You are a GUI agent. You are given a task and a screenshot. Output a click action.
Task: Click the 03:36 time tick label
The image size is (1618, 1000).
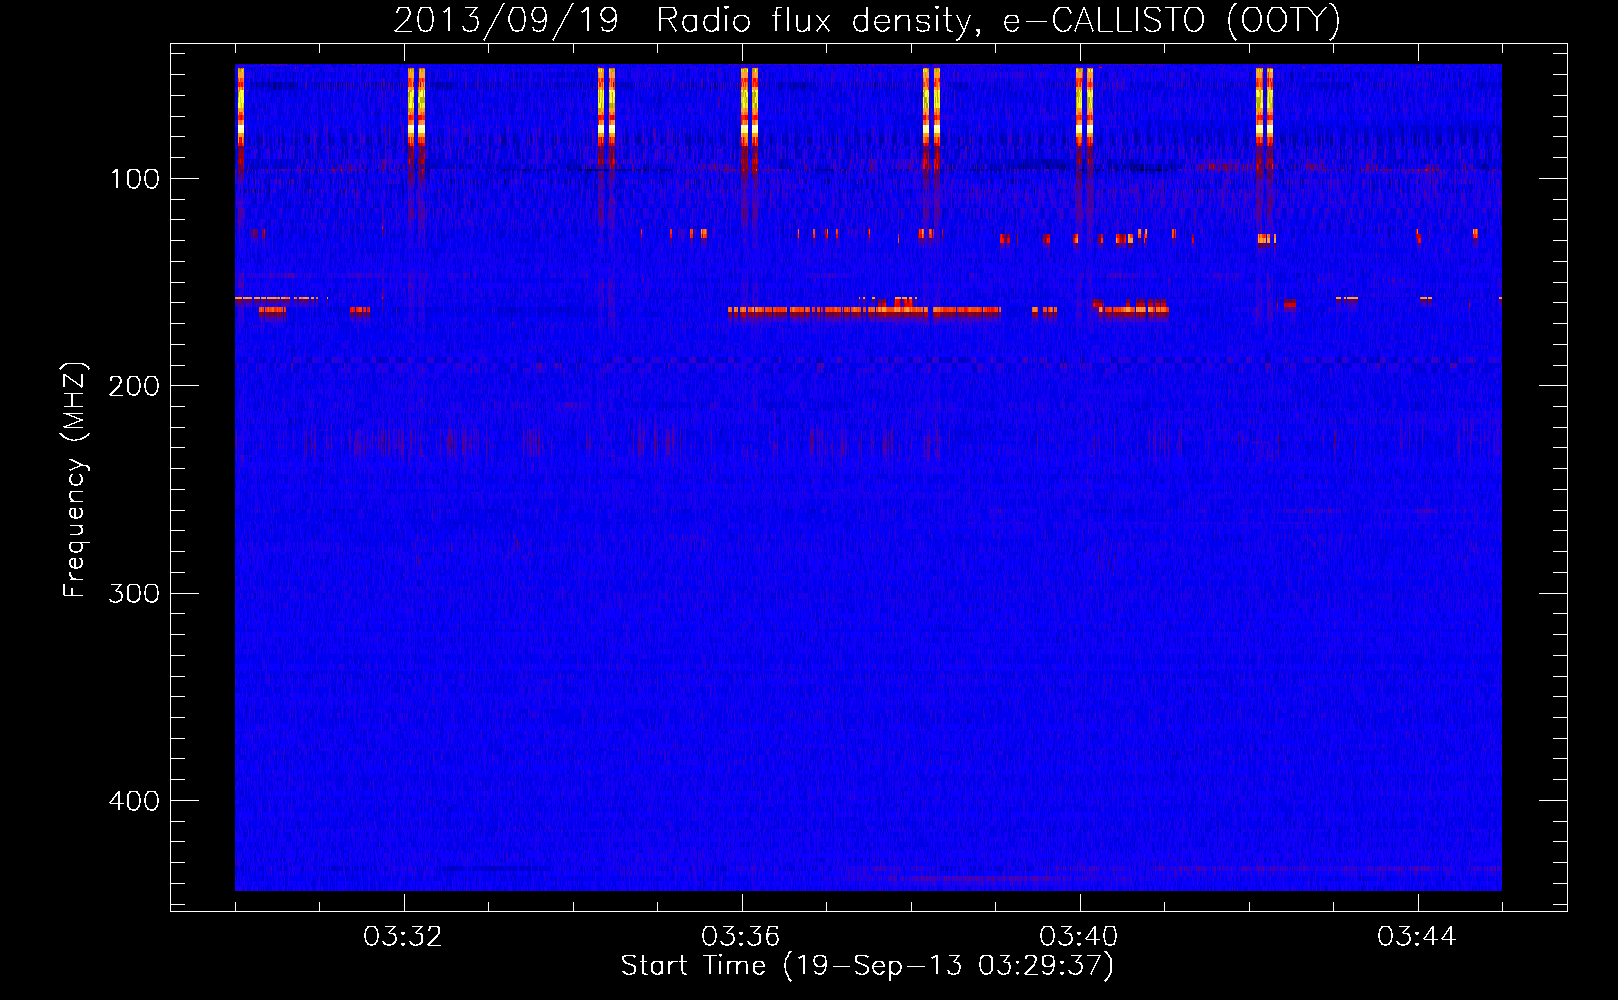point(741,937)
